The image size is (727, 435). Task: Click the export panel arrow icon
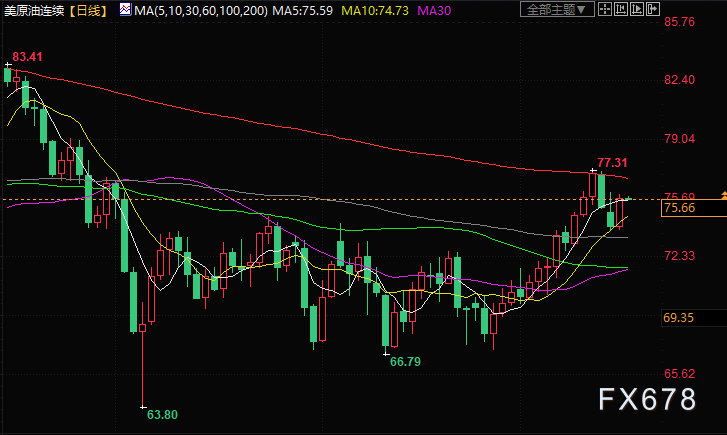point(653,9)
